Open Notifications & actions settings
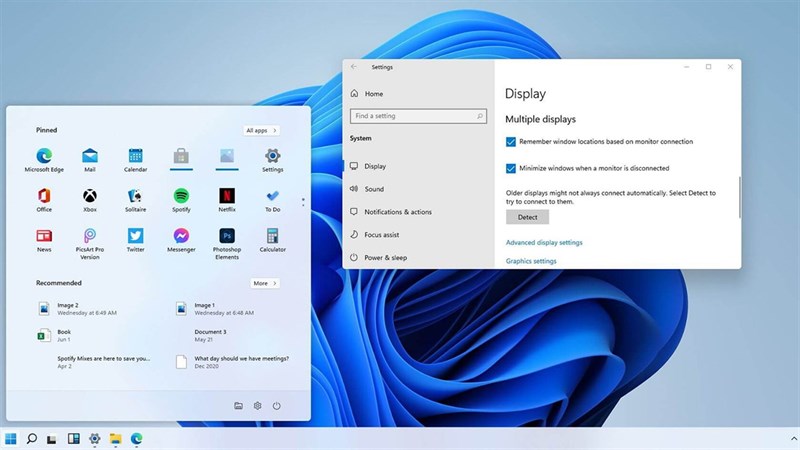Image resolution: width=800 pixels, height=450 pixels. click(397, 212)
